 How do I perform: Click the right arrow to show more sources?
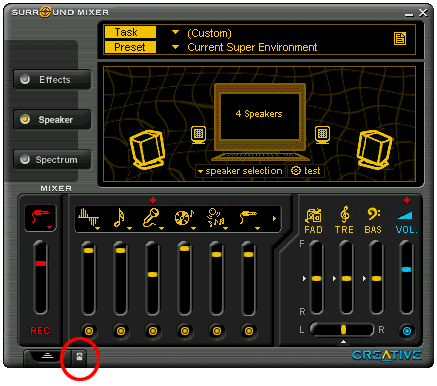(274, 219)
